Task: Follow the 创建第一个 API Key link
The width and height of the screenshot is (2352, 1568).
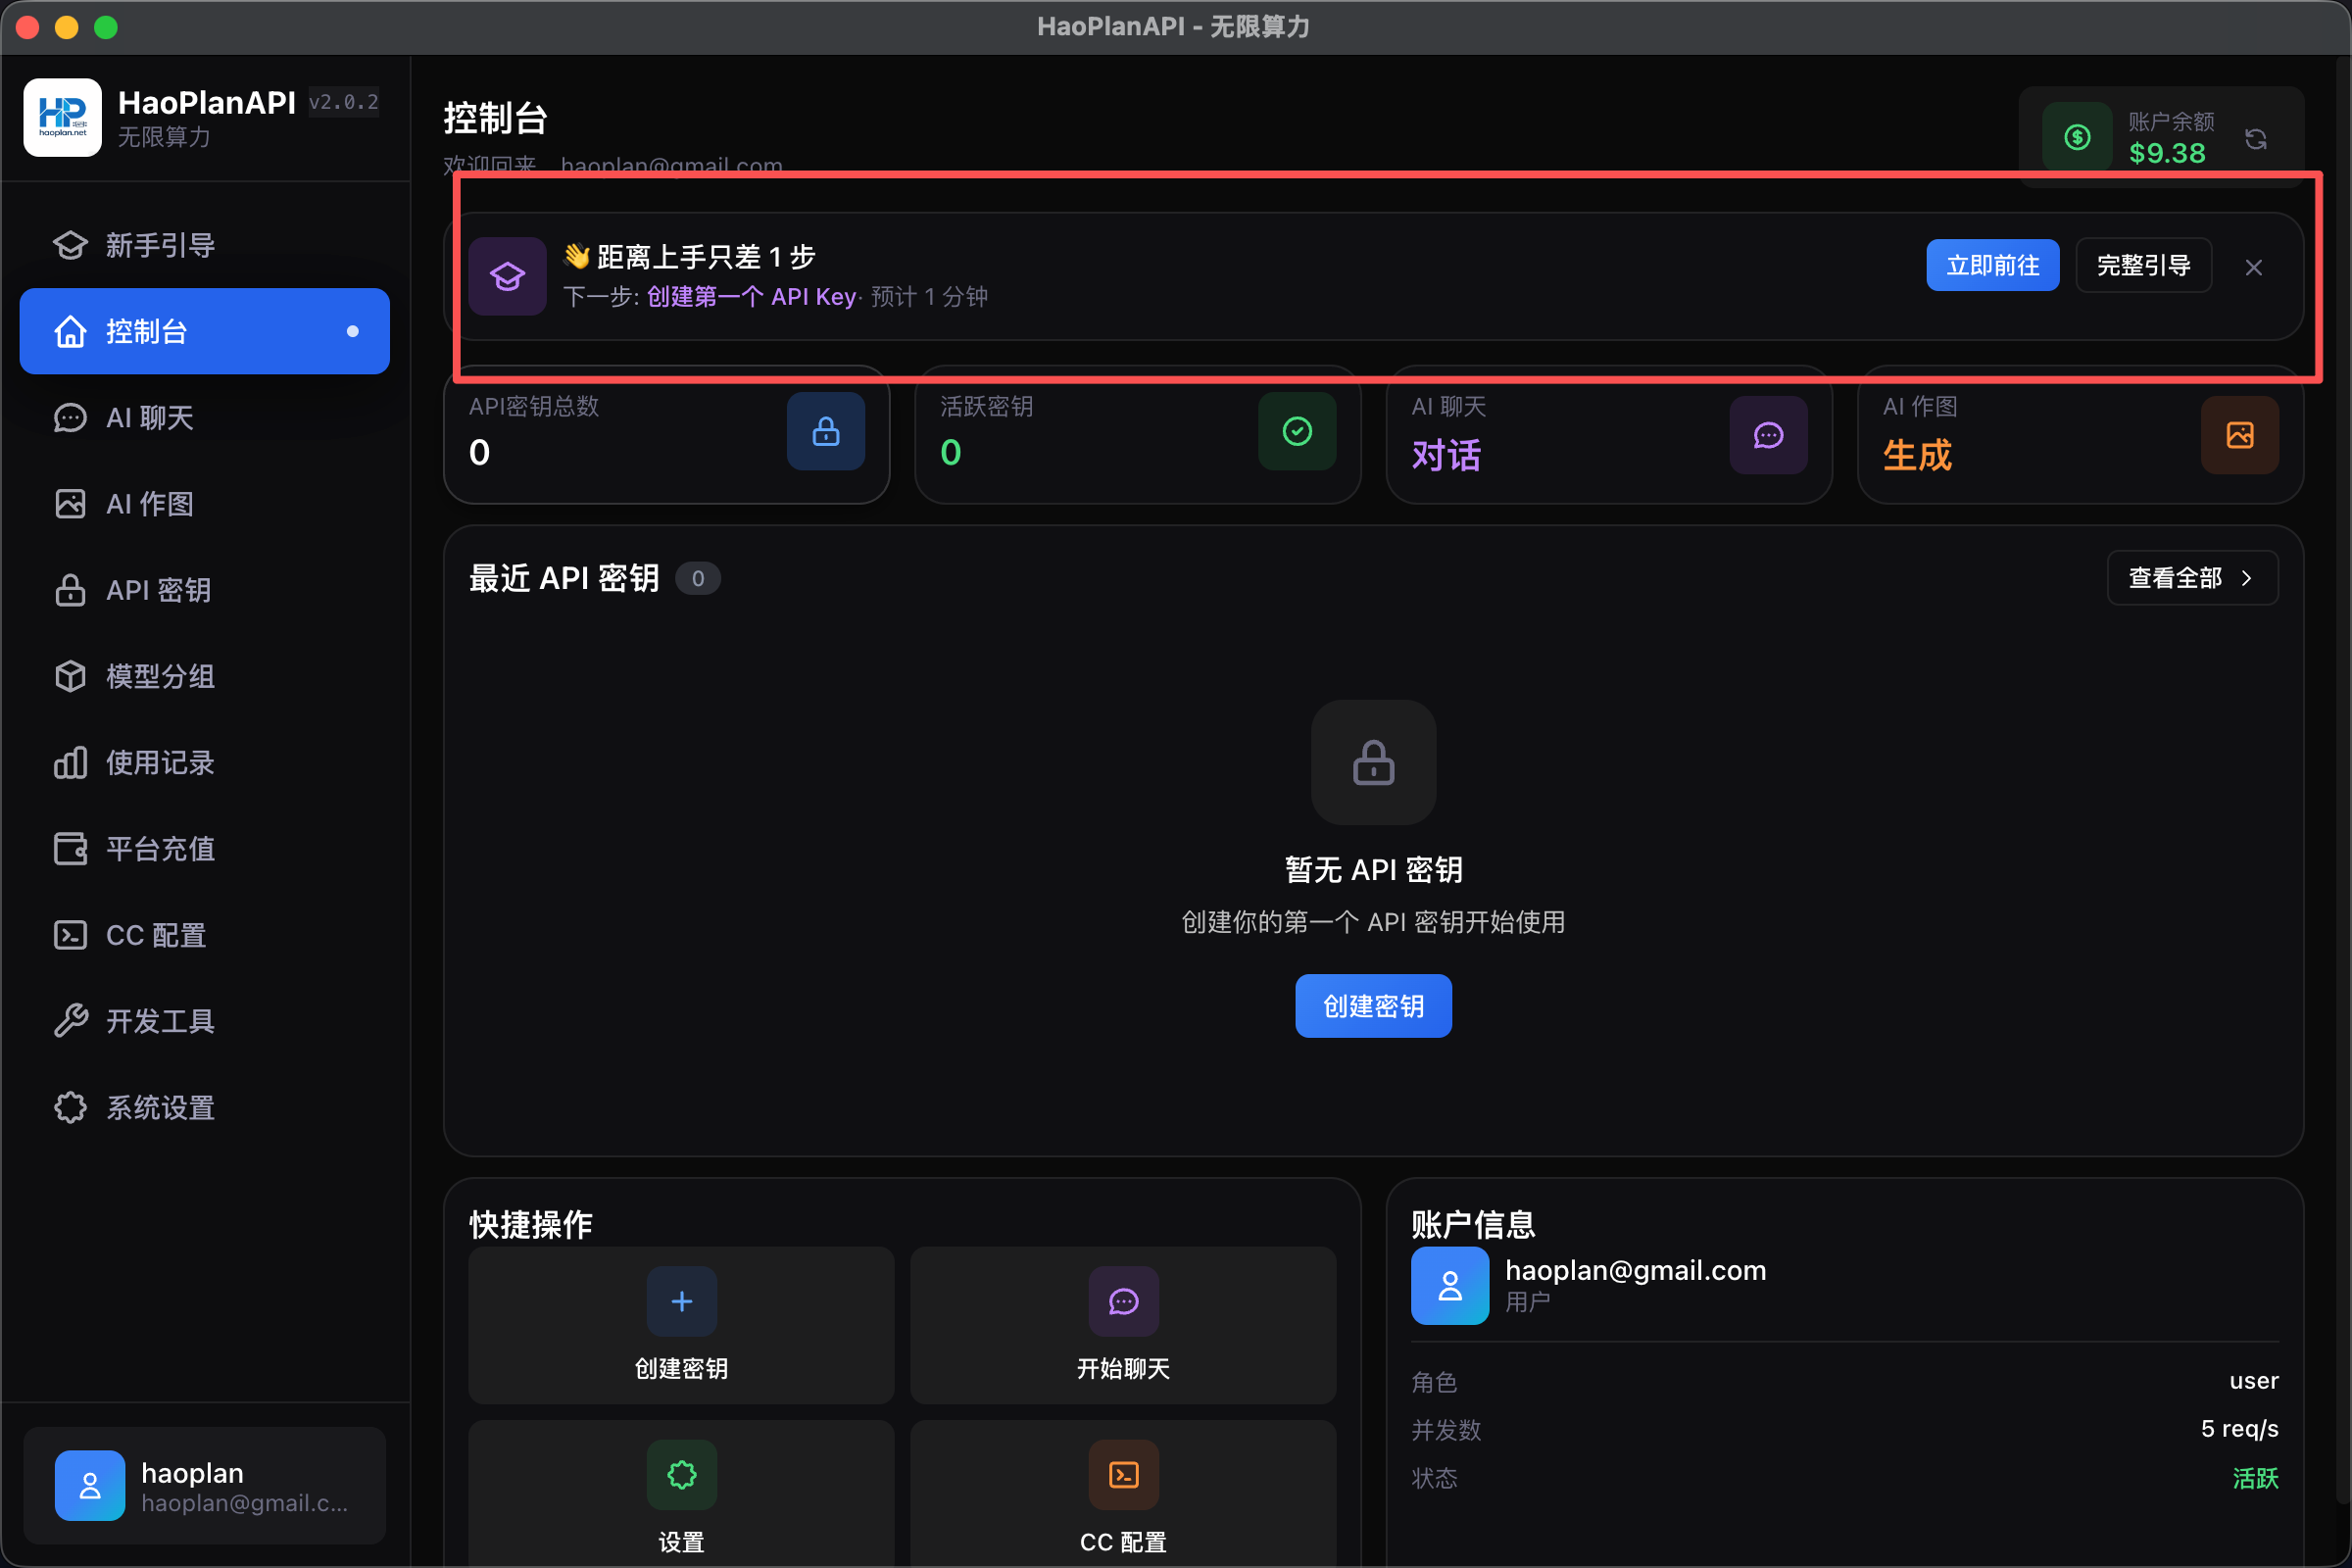Action: tap(751, 296)
